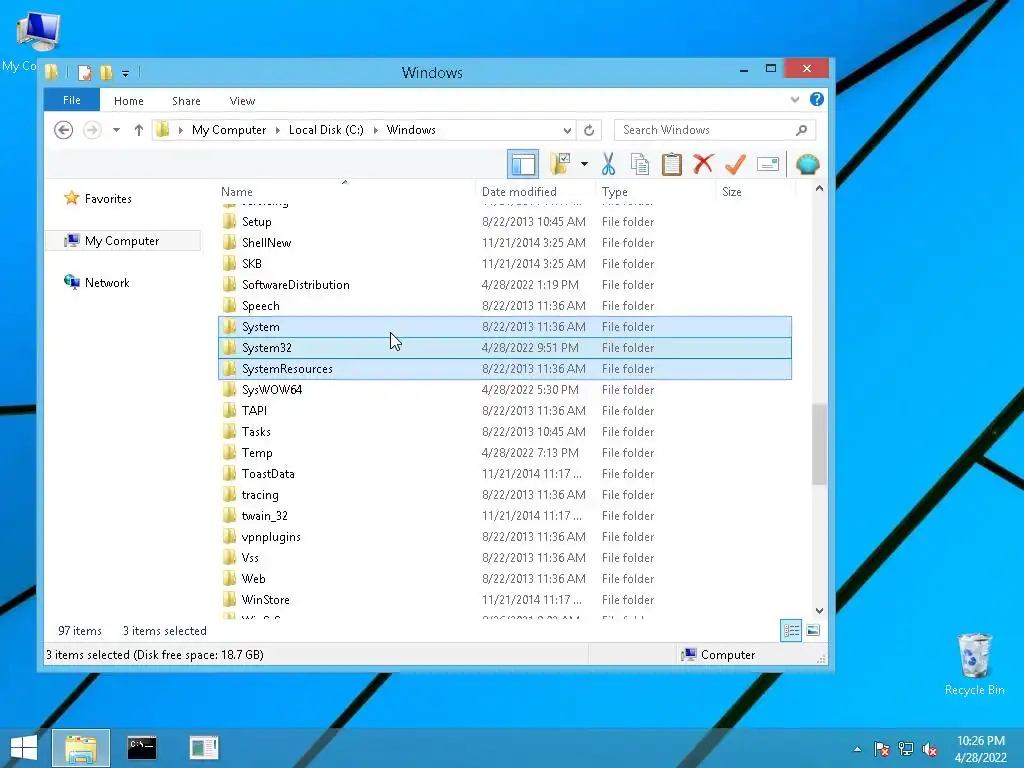This screenshot has width=1024, height=768.
Task: Cut selected items with the scissors icon
Action: (x=609, y=164)
